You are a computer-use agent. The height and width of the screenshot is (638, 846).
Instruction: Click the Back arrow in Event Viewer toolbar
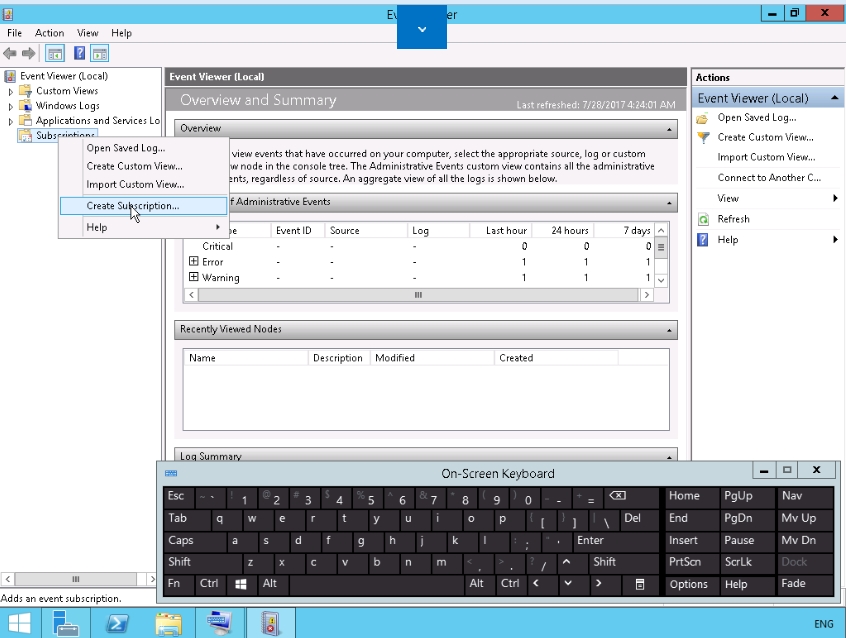[10, 53]
